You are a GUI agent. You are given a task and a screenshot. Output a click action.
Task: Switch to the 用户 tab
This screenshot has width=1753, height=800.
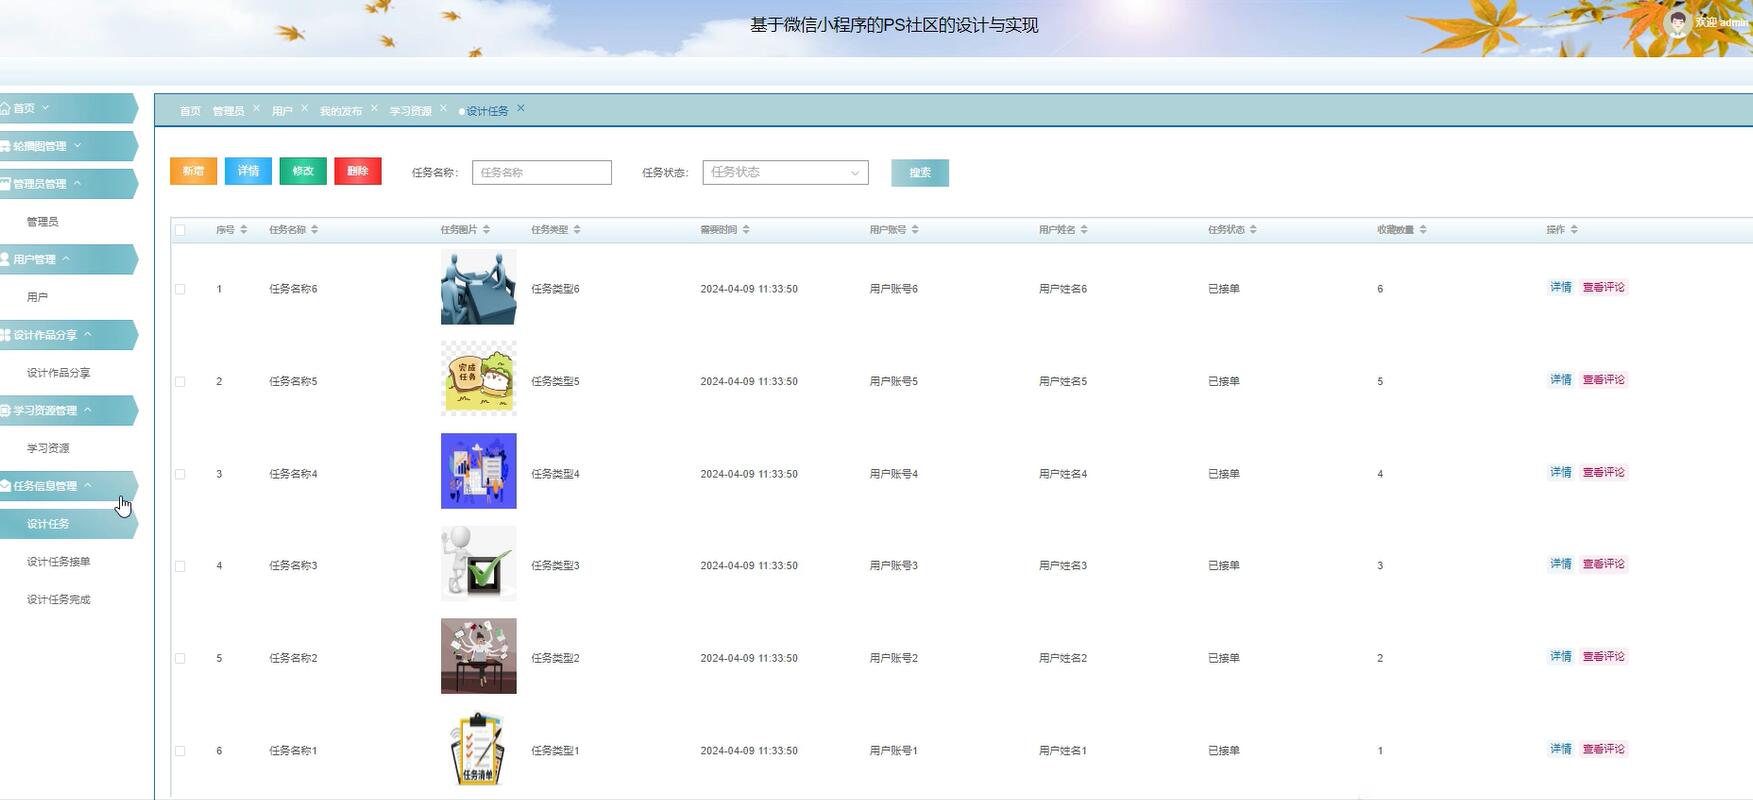coord(282,111)
